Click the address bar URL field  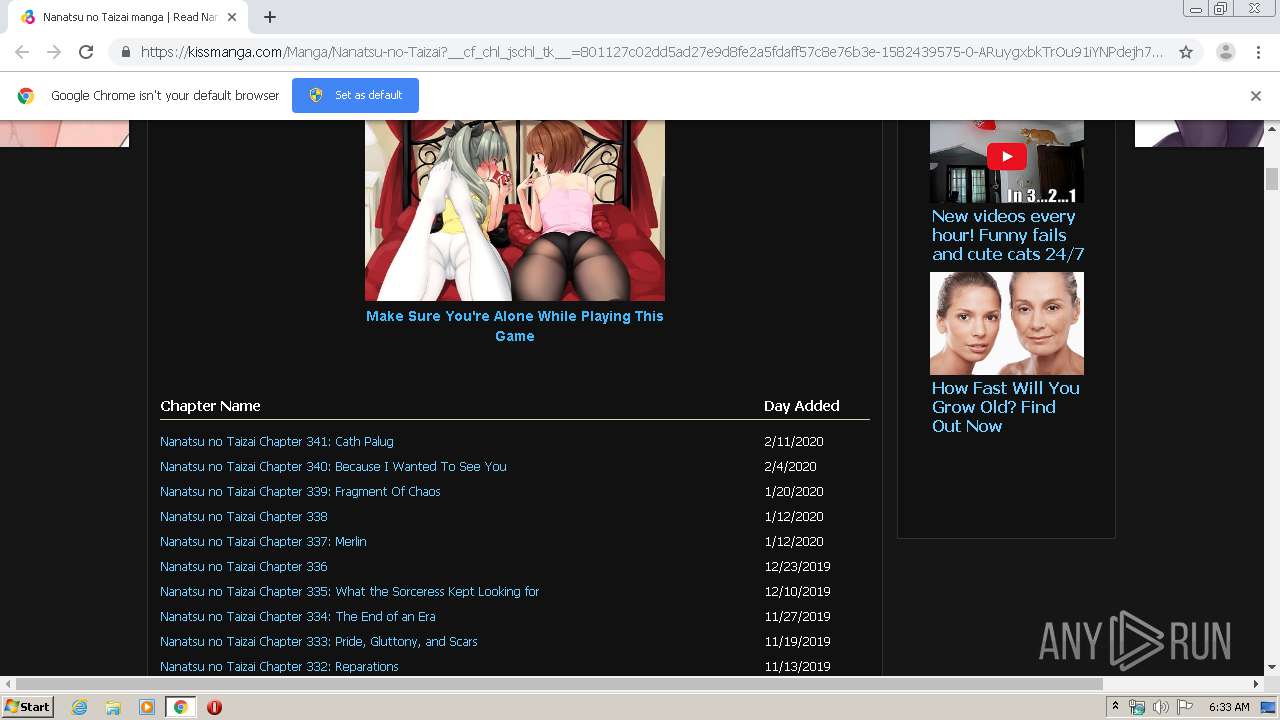[x=652, y=52]
